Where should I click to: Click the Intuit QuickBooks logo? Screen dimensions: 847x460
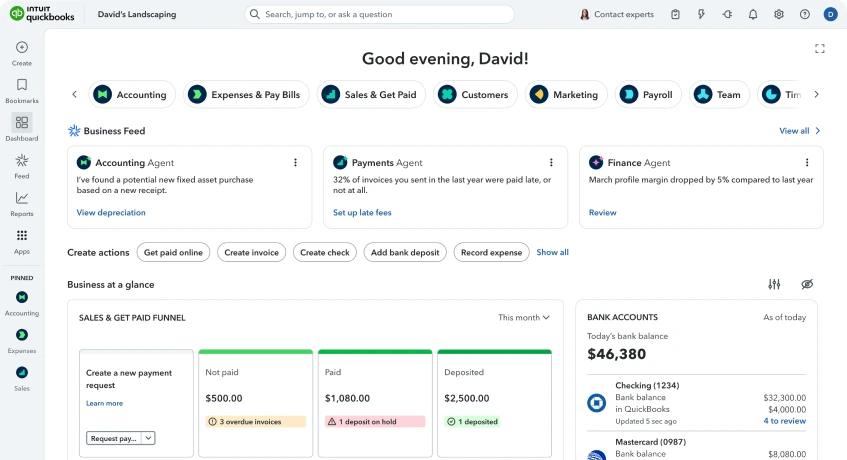click(42, 14)
